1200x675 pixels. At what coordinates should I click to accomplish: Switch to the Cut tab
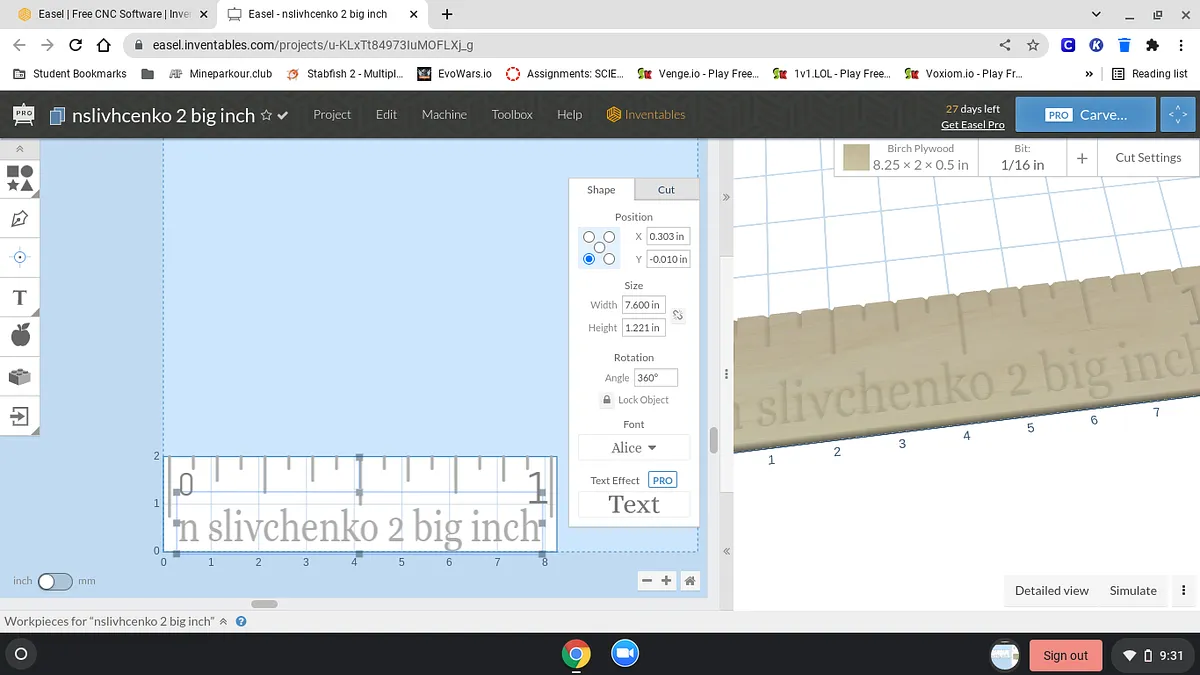[666, 190]
